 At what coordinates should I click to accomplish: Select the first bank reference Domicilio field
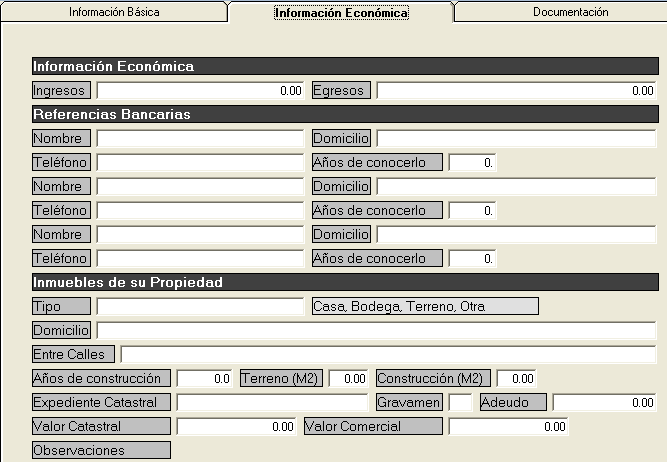(516, 138)
